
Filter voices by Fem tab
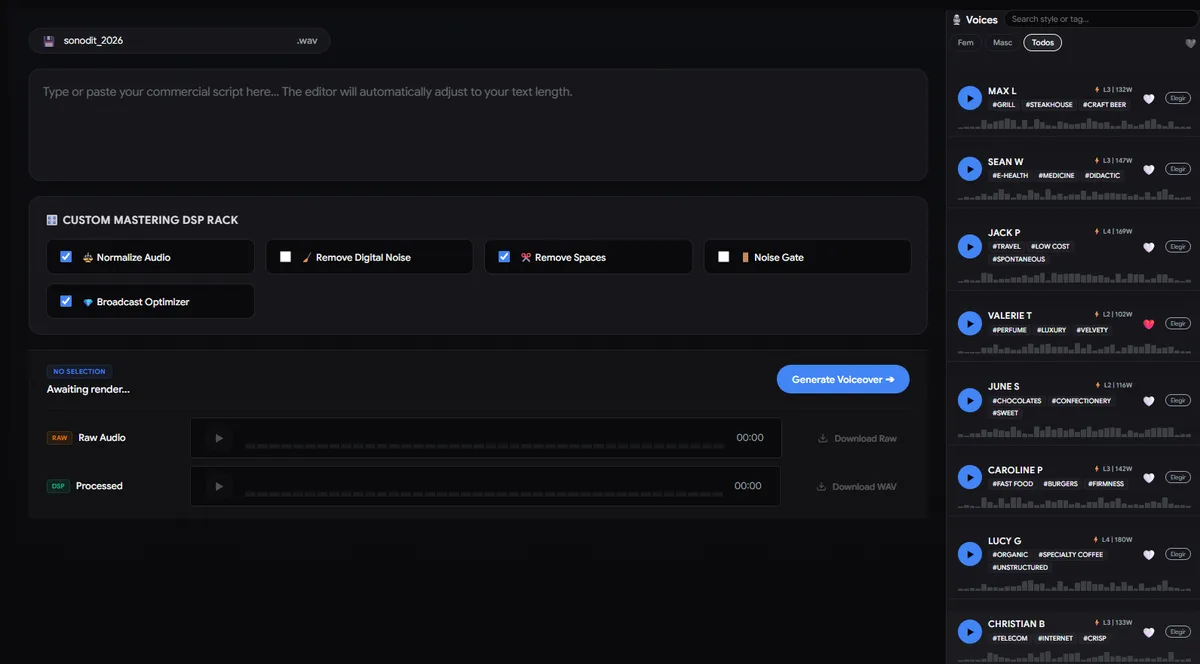[x=966, y=43]
